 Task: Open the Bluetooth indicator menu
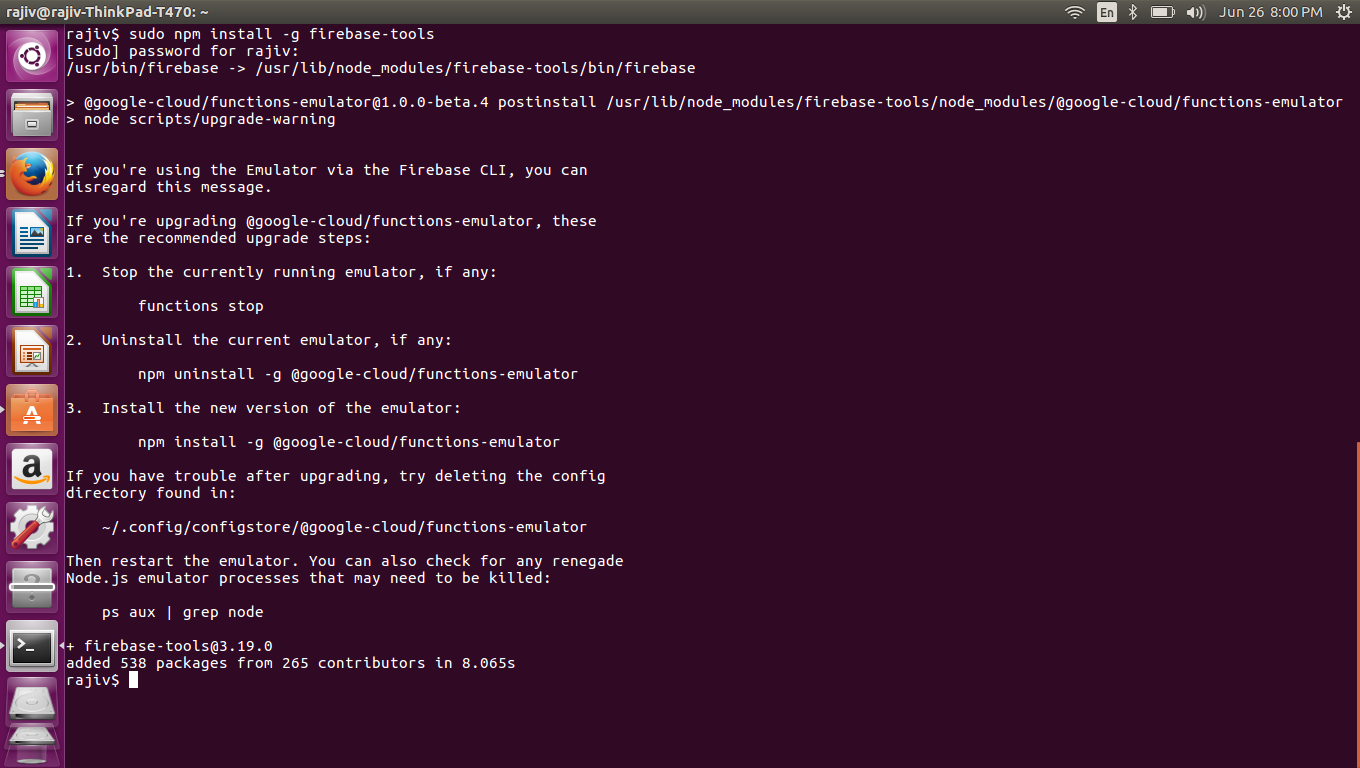(x=1133, y=12)
